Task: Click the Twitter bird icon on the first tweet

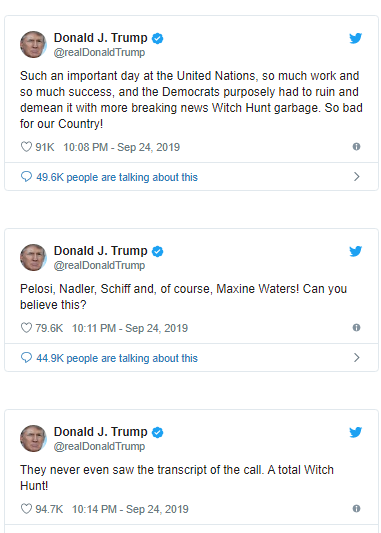Action: coord(356,38)
